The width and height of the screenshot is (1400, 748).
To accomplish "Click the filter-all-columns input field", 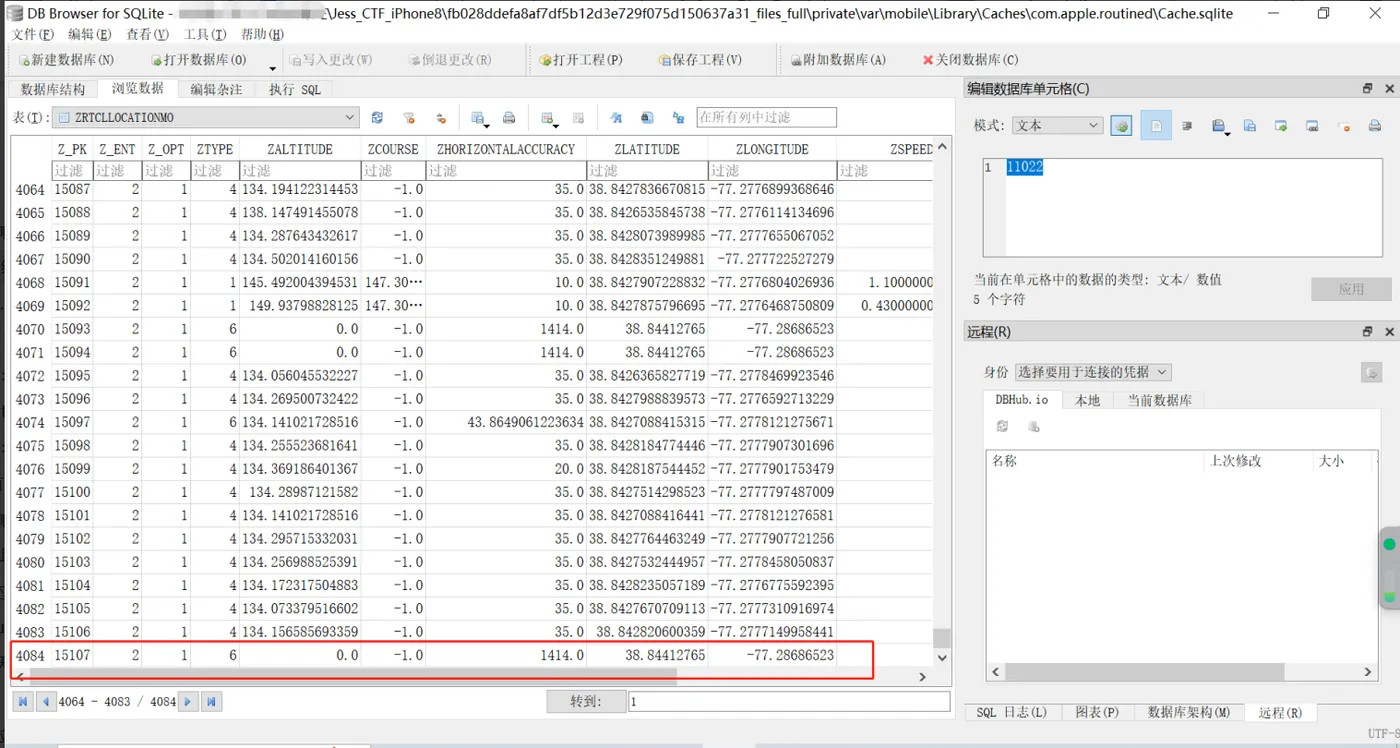I will [766, 117].
